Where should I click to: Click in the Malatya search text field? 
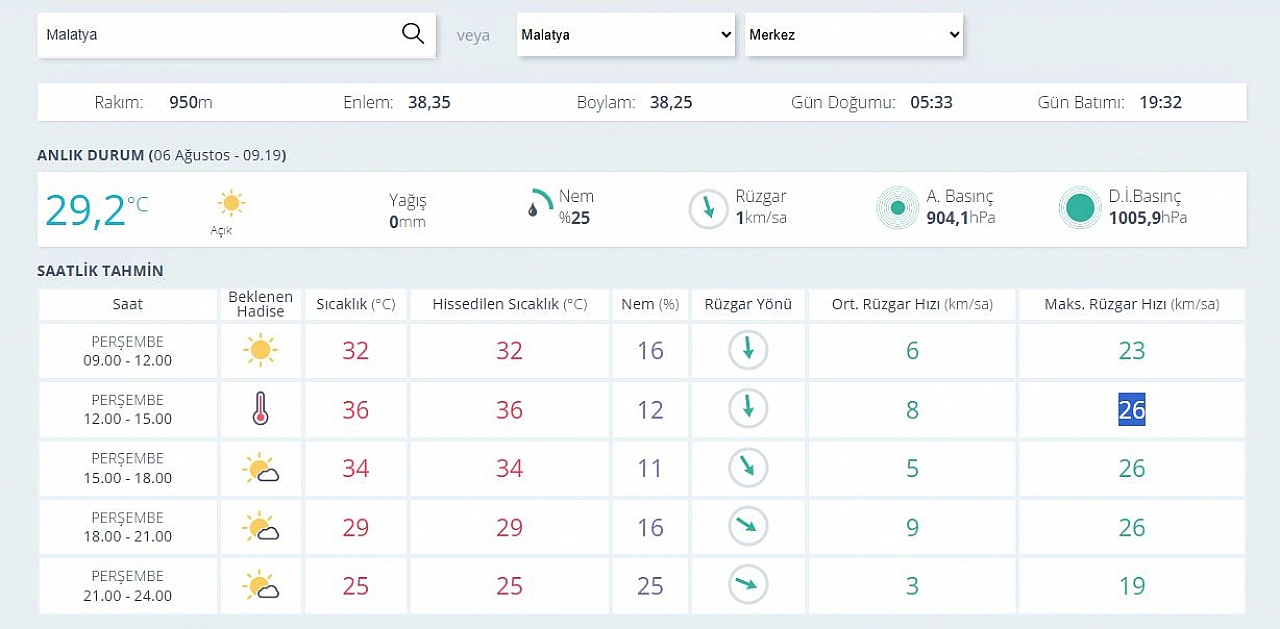tap(220, 34)
